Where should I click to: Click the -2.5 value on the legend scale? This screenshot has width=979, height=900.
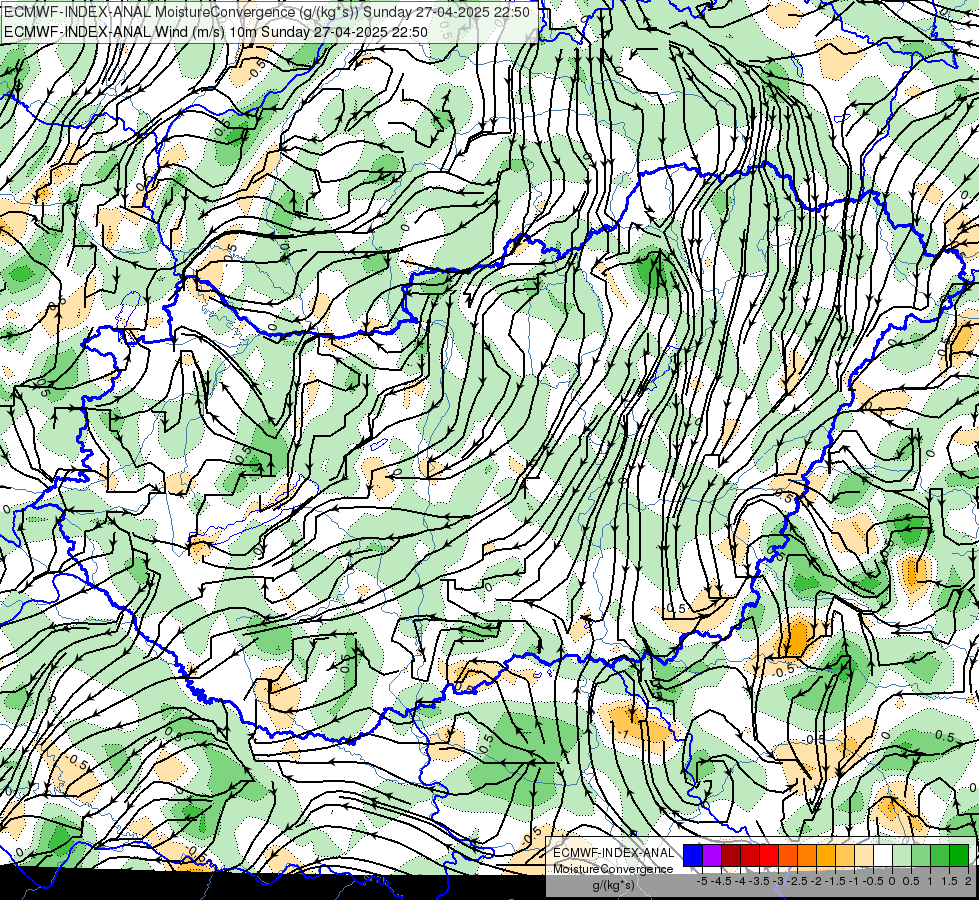point(797,881)
